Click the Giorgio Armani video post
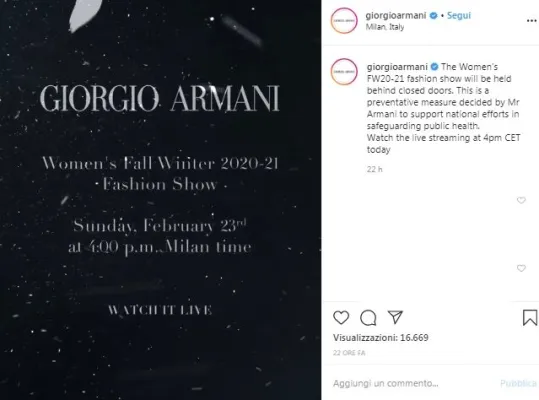This screenshot has width=539, height=400. pos(161,200)
